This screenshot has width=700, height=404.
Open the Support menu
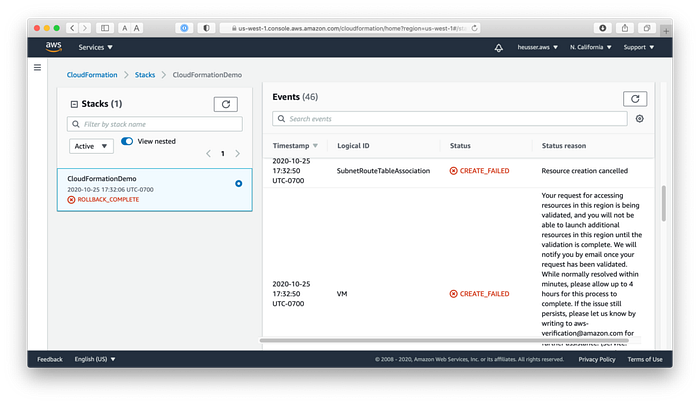(638, 47)
